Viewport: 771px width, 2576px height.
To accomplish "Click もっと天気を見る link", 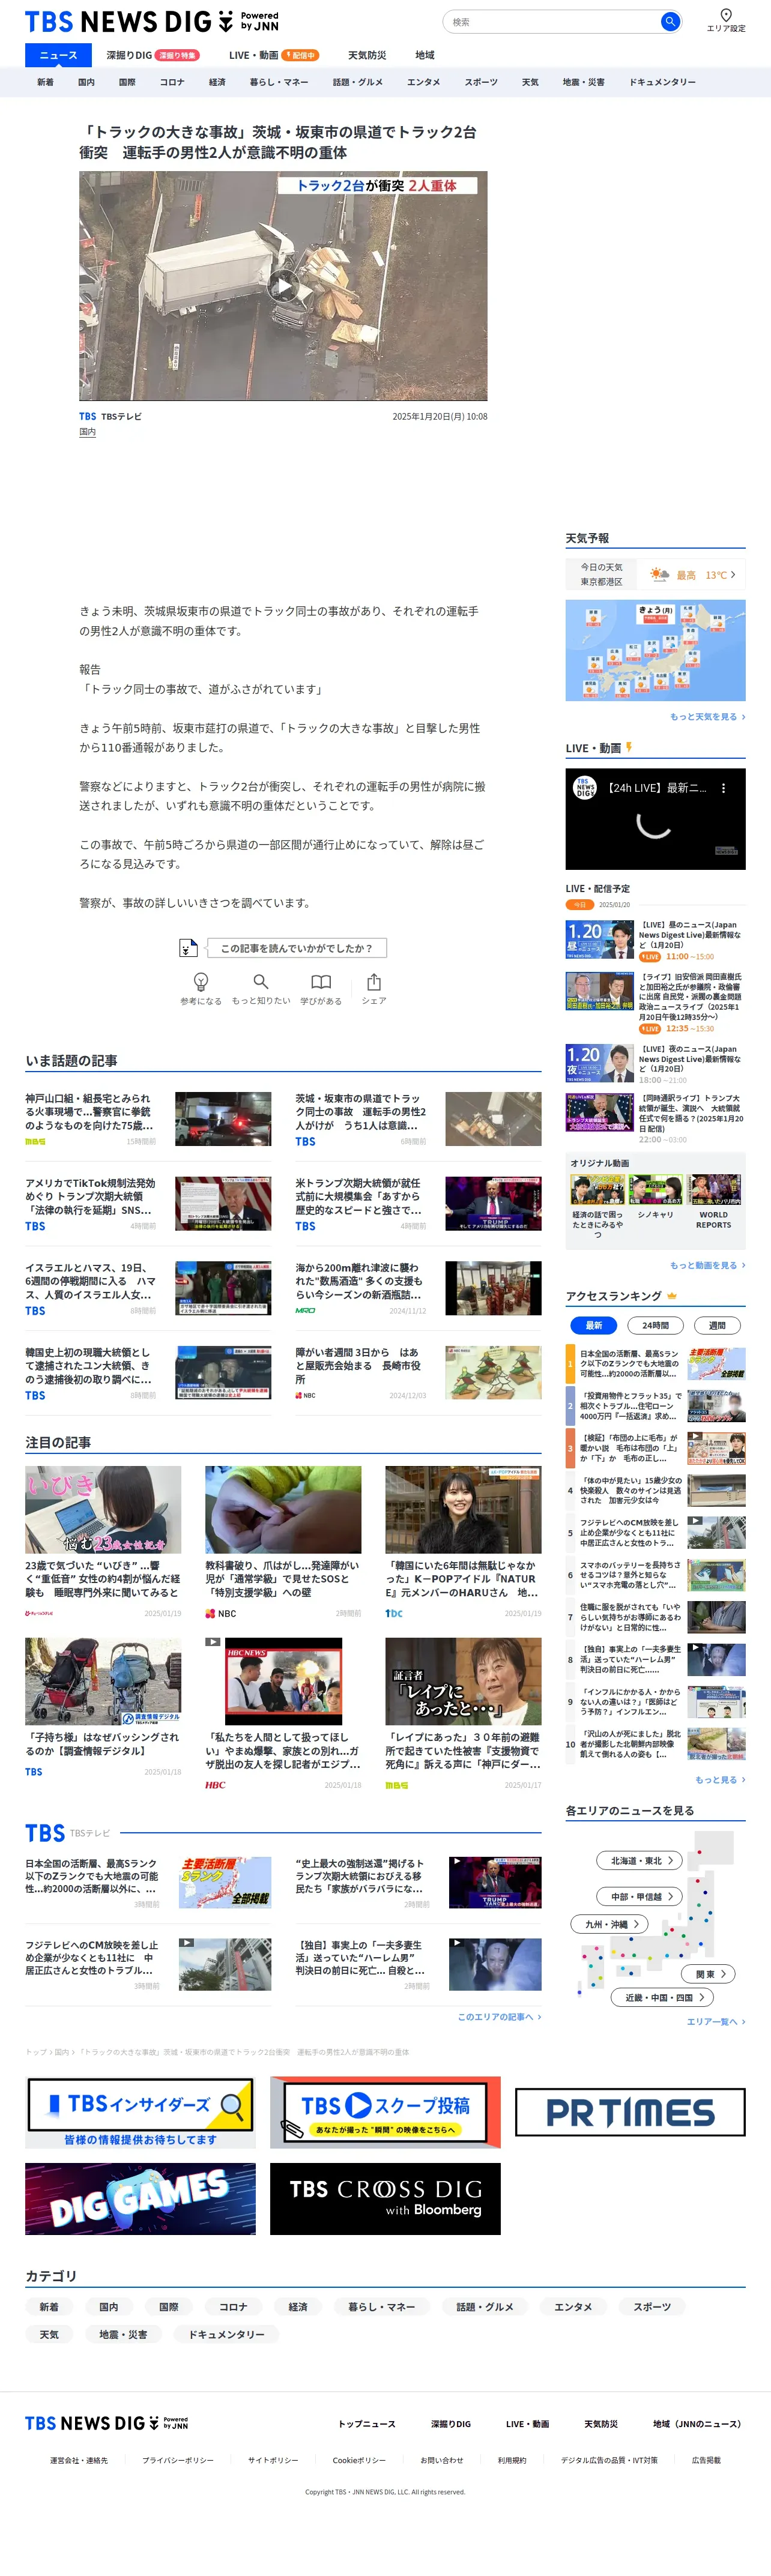I will click(707, 716).
